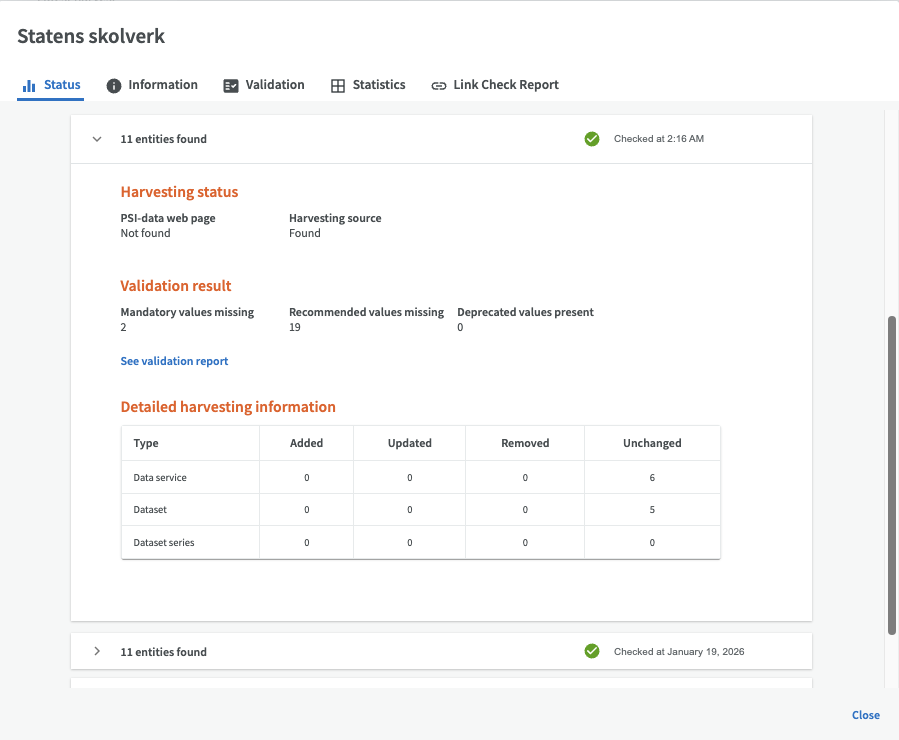This screenshot has width=899, height=740.
Task: Click the chain-link icon for Link Check Report
Action: pyautogui.click(x=438, y=86)
